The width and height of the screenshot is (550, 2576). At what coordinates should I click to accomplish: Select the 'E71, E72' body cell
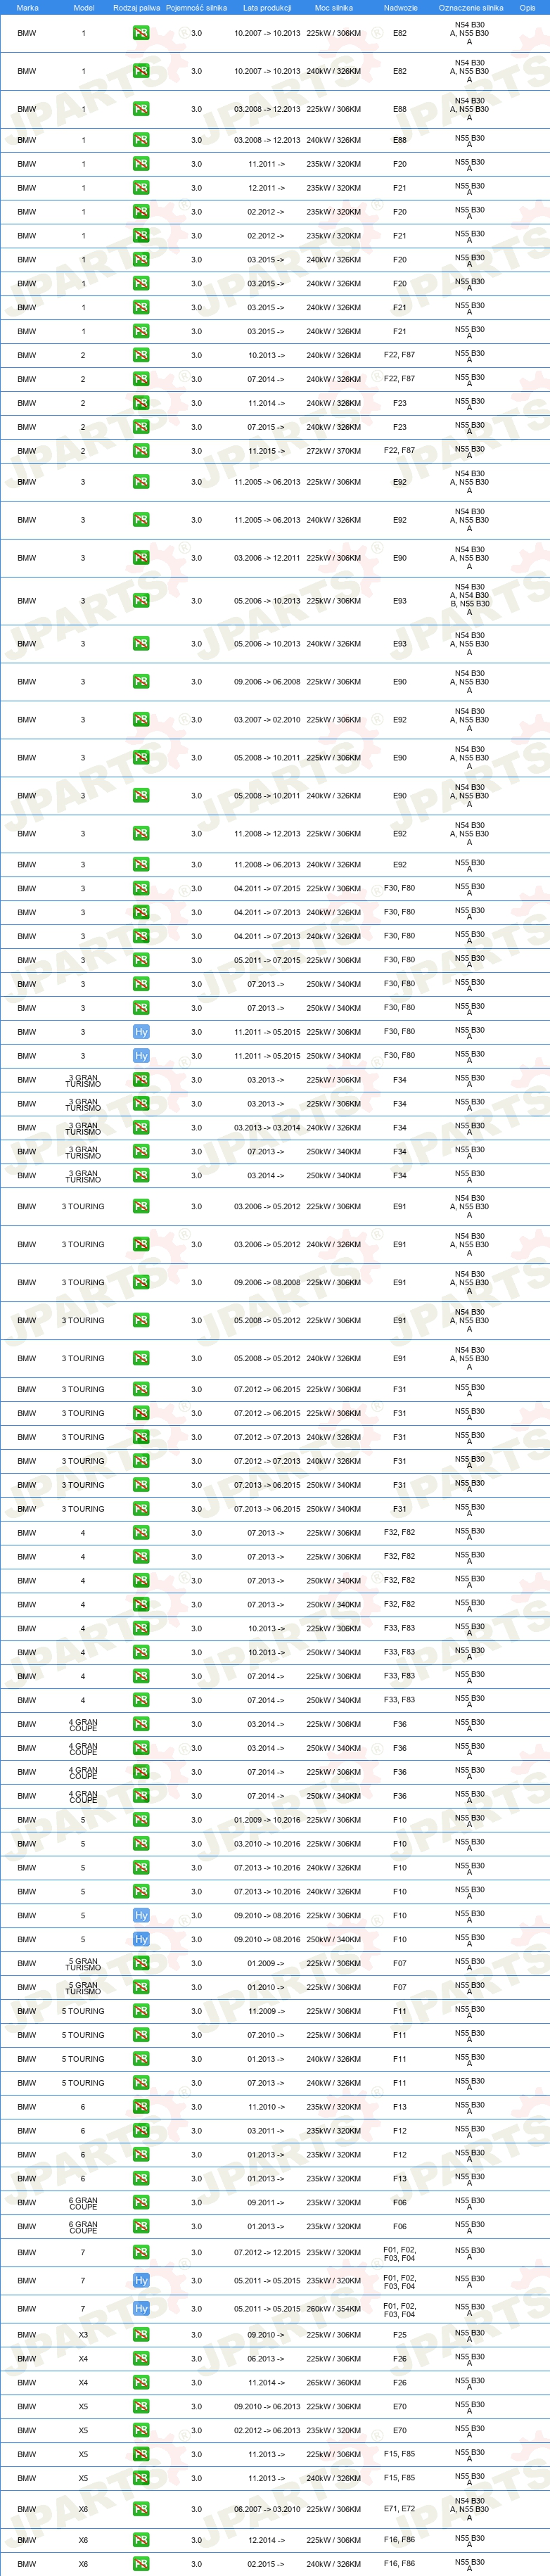400,2509
